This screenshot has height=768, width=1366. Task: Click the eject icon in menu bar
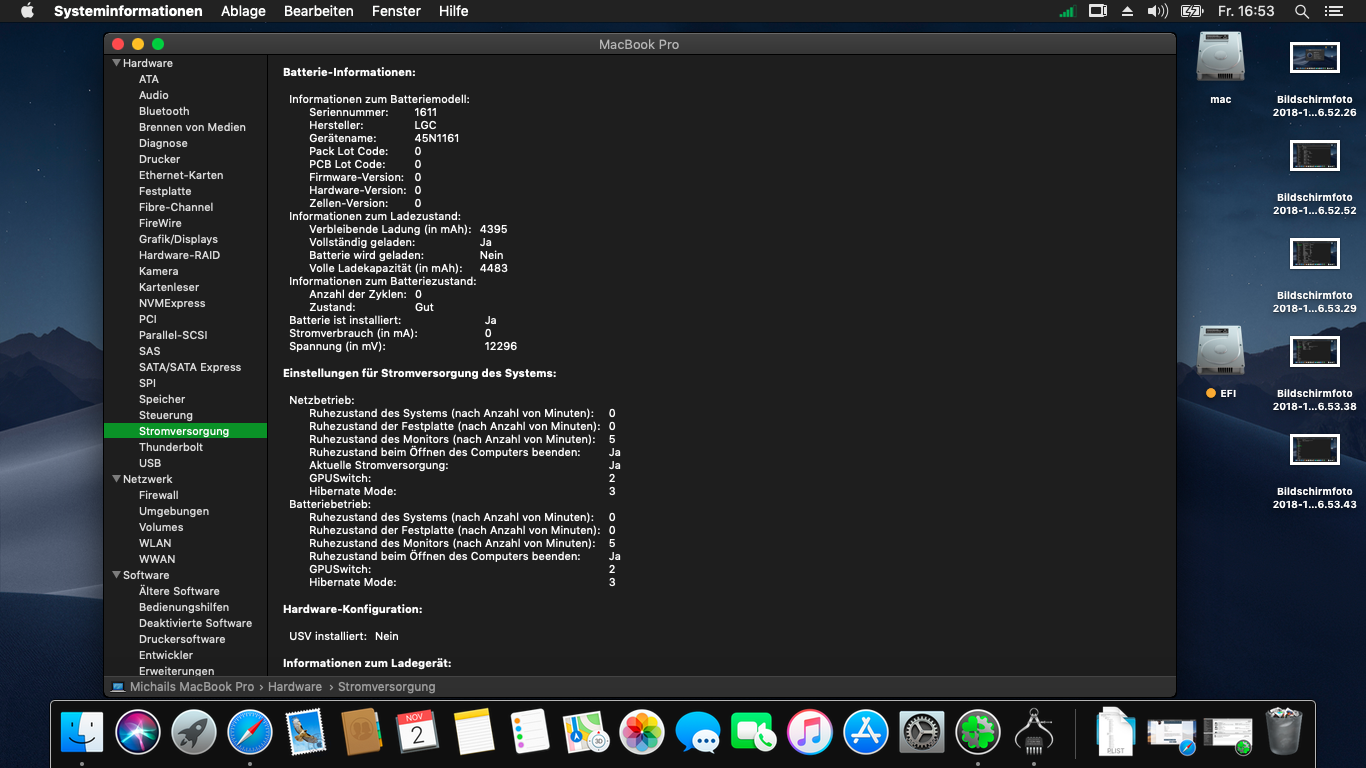click(x=1128, y=11)
